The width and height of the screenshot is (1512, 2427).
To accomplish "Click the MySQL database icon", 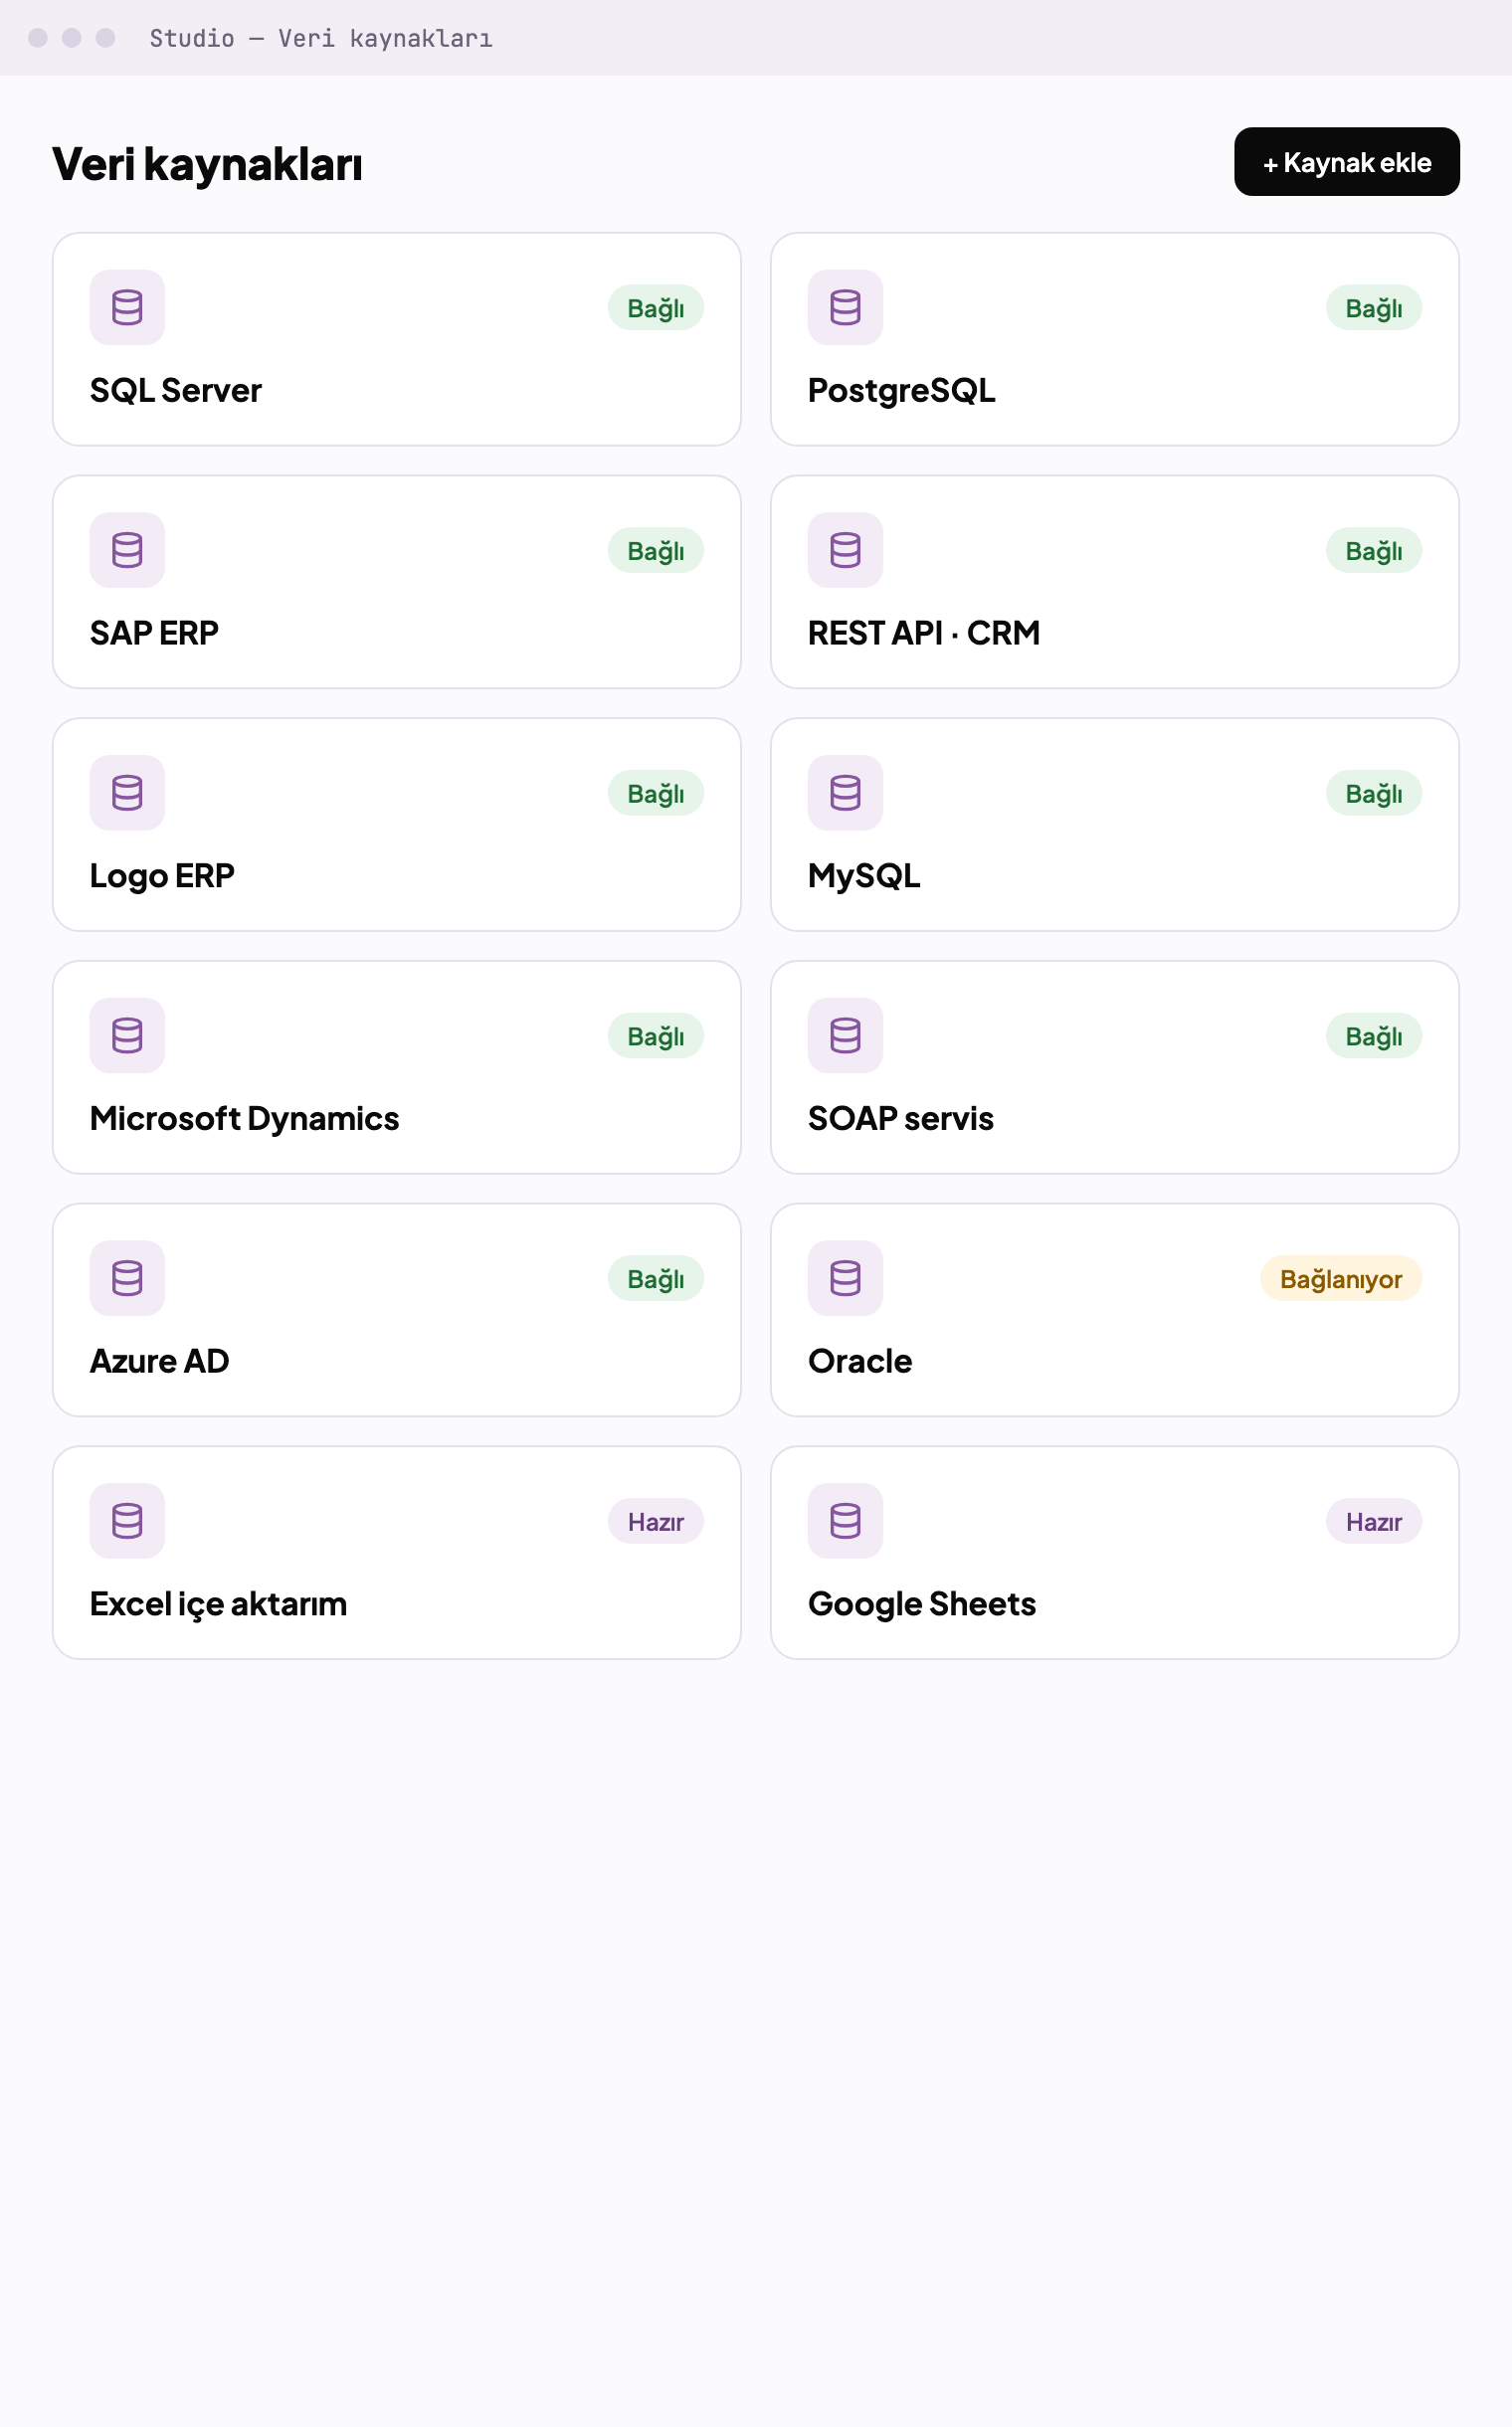I will click(x=845, y=793).
